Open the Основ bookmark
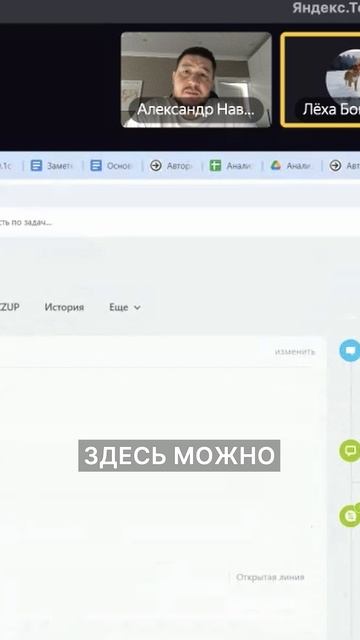Screen dimensions: 360x640 (x=111, y=166)
